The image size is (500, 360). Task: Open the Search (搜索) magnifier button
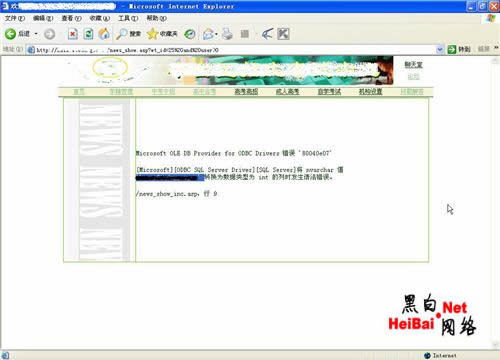click(x=128, y=34)
